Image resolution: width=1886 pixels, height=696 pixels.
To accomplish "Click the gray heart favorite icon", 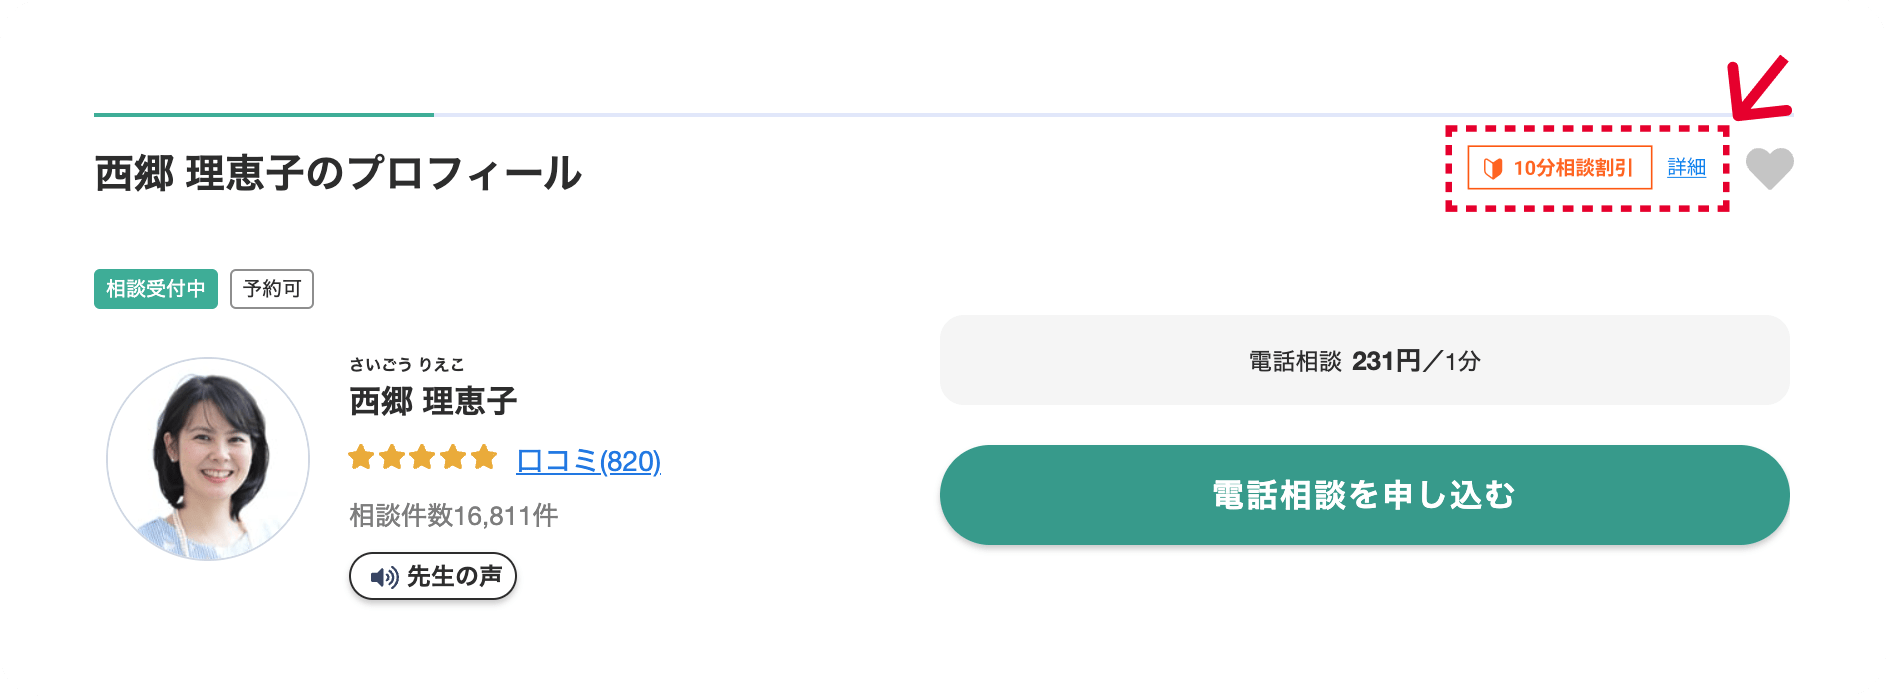I will 1769,168.
